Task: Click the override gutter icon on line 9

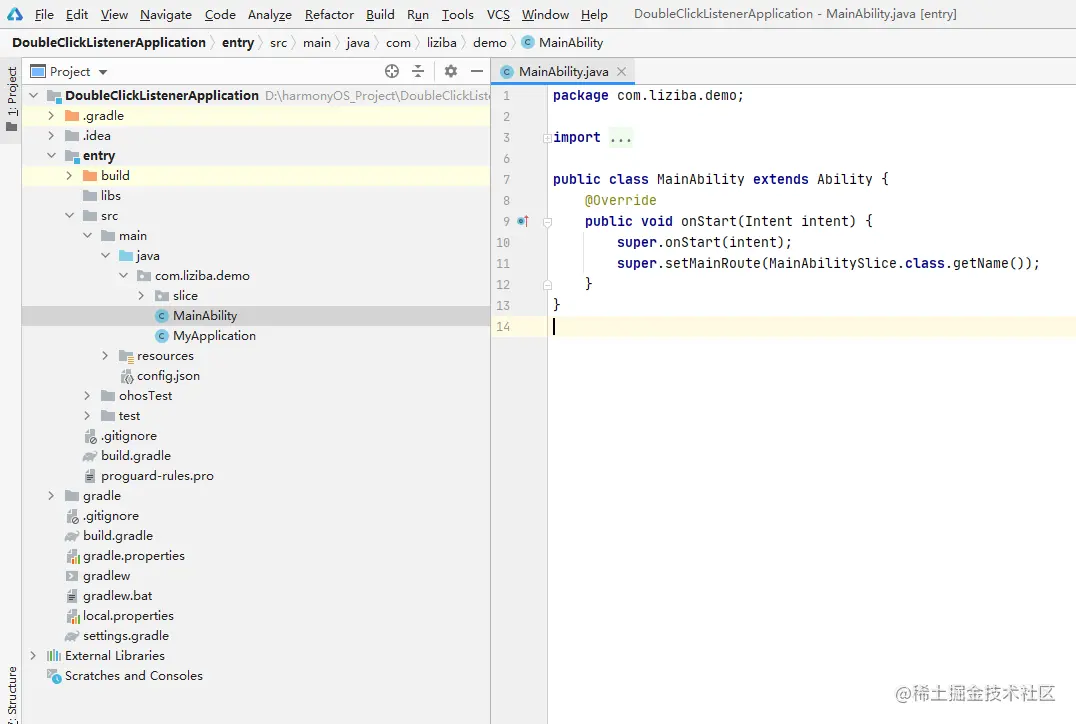Action: click(x=523, y=221)
